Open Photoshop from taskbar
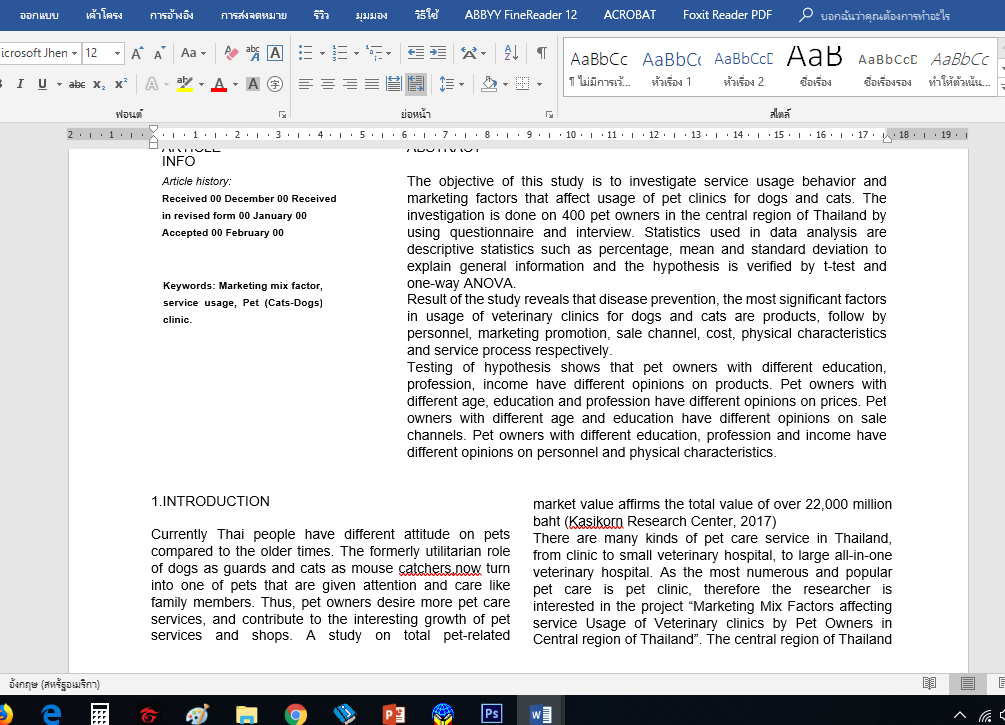 point(492,713)
